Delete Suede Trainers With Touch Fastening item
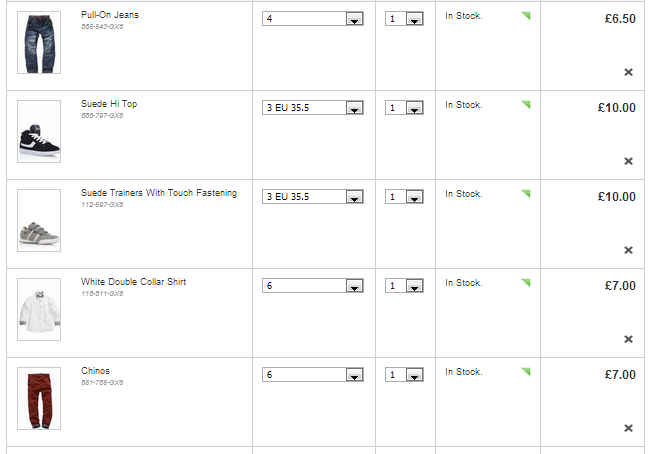This screenshot has height=454, width=663. point(628,250)
